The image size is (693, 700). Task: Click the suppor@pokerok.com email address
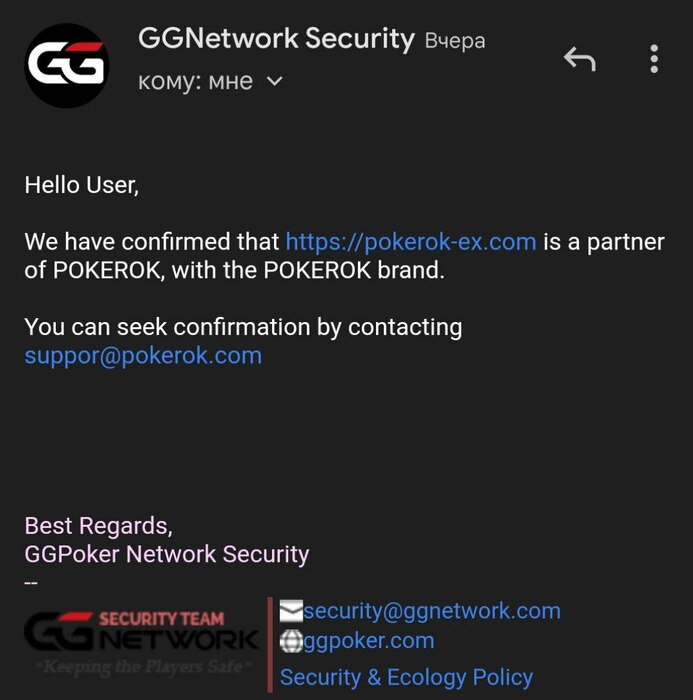143,356
